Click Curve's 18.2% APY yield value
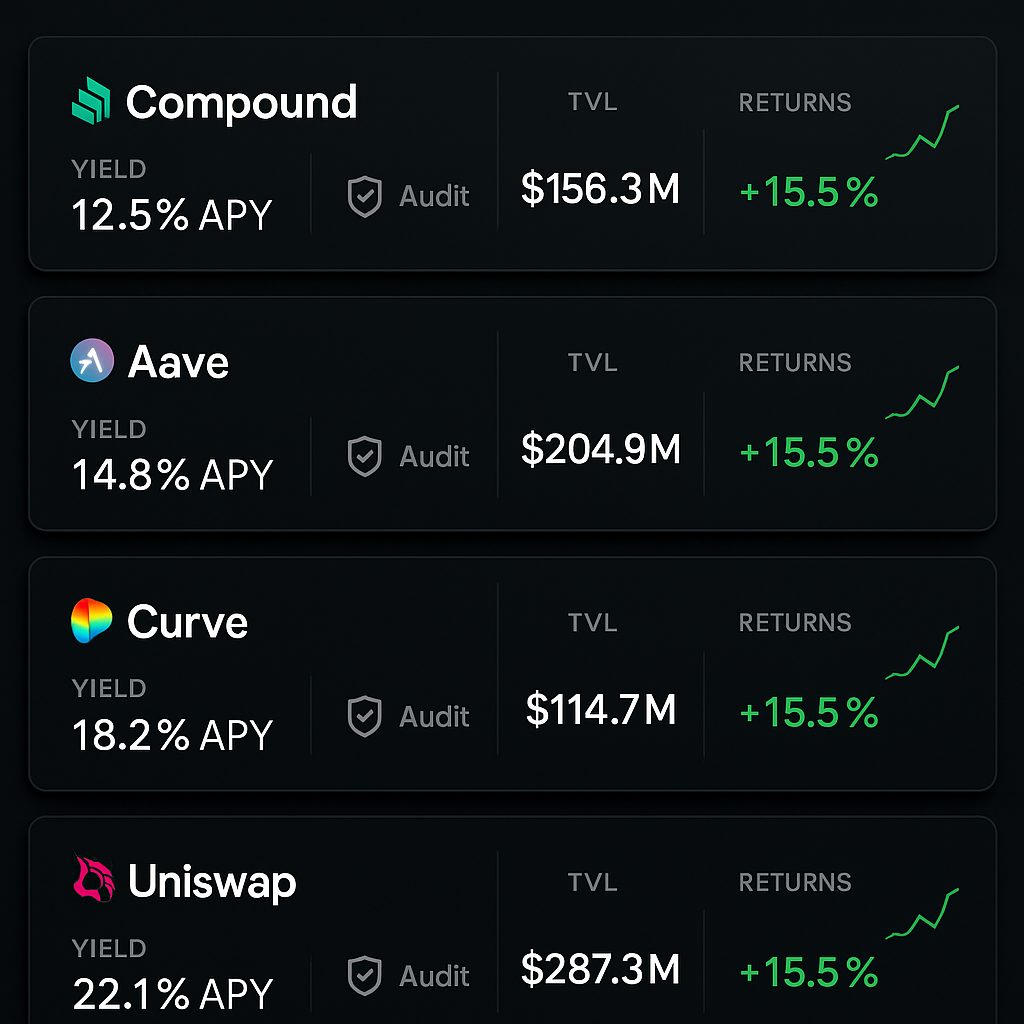 [x=172, y=735]
